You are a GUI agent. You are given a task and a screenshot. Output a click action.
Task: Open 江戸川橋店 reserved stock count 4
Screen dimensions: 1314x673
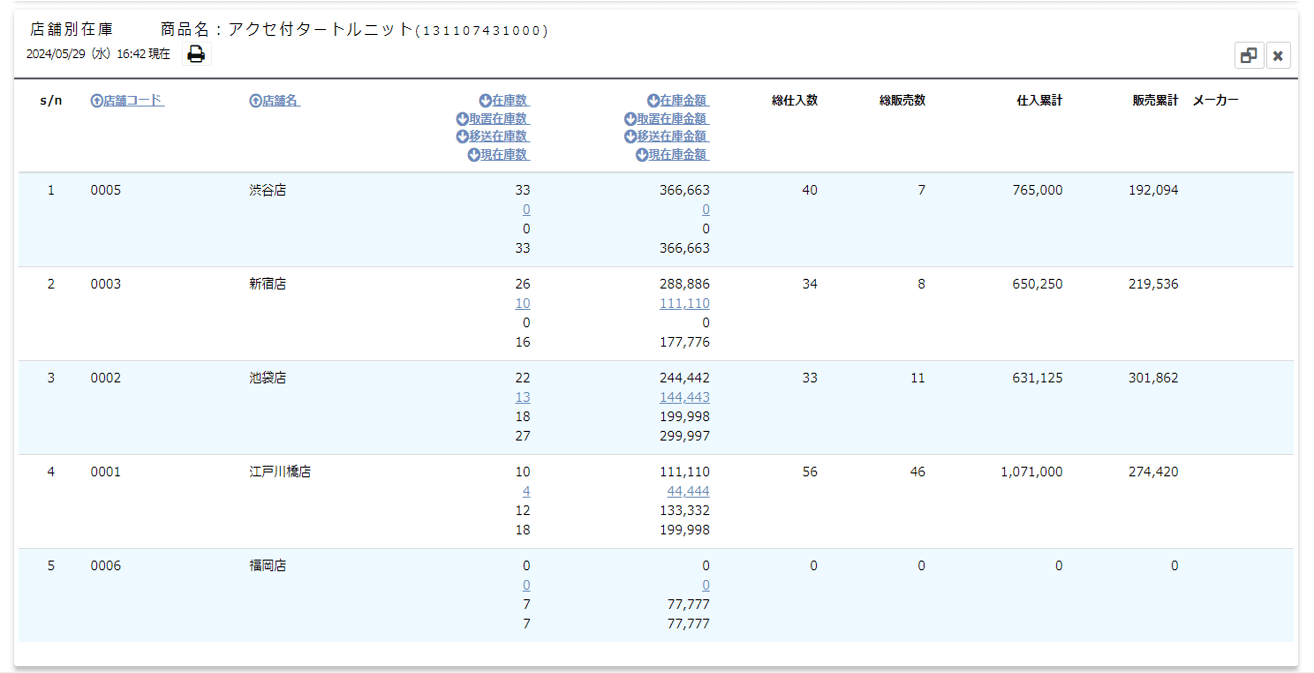pyautogui.click(x=526, y=491)
